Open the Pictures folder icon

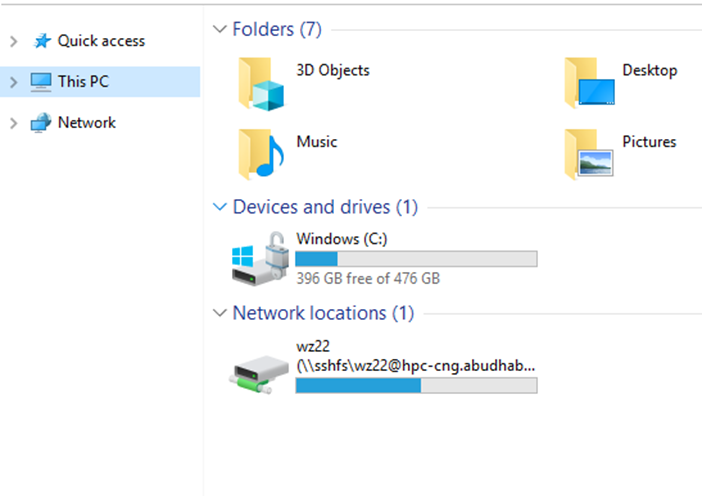tap(588, 154)
